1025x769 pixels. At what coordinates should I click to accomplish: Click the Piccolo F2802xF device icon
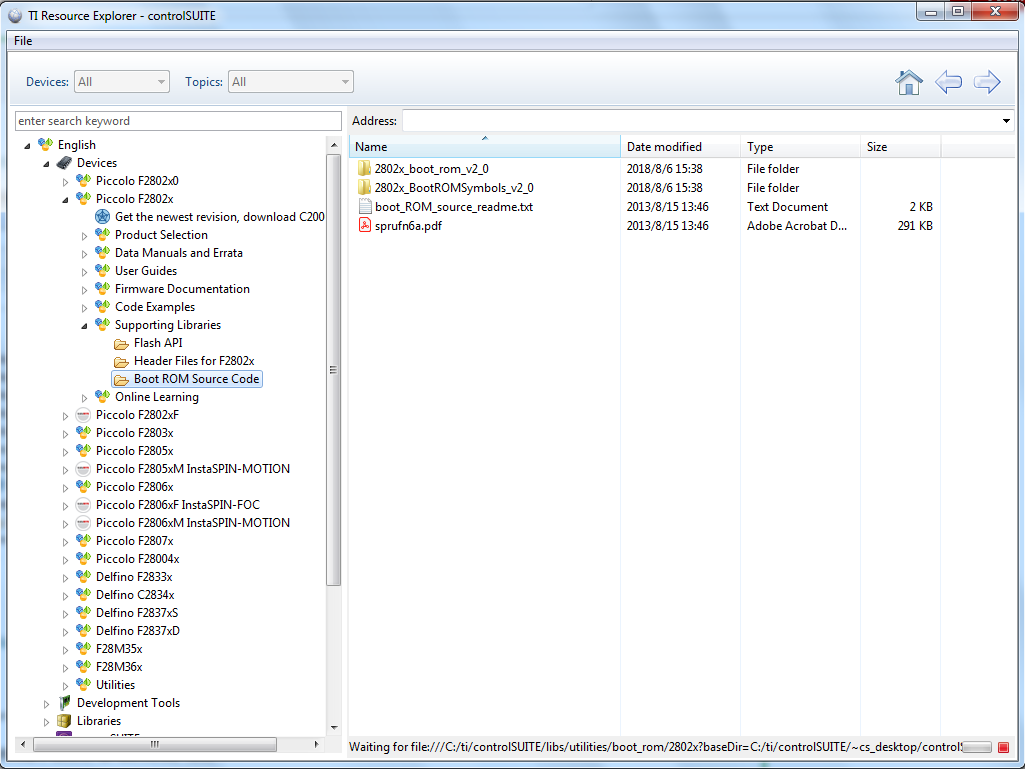pyautogui.click(x=83, y=415)
